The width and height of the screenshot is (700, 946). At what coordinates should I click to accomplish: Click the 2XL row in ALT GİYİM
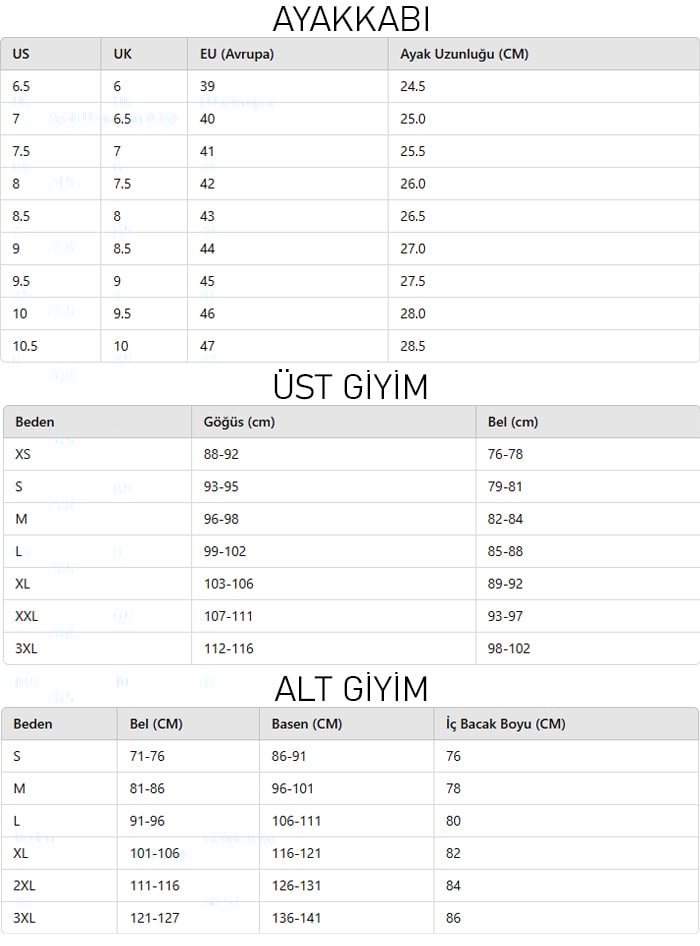click(x=25, y=886)
